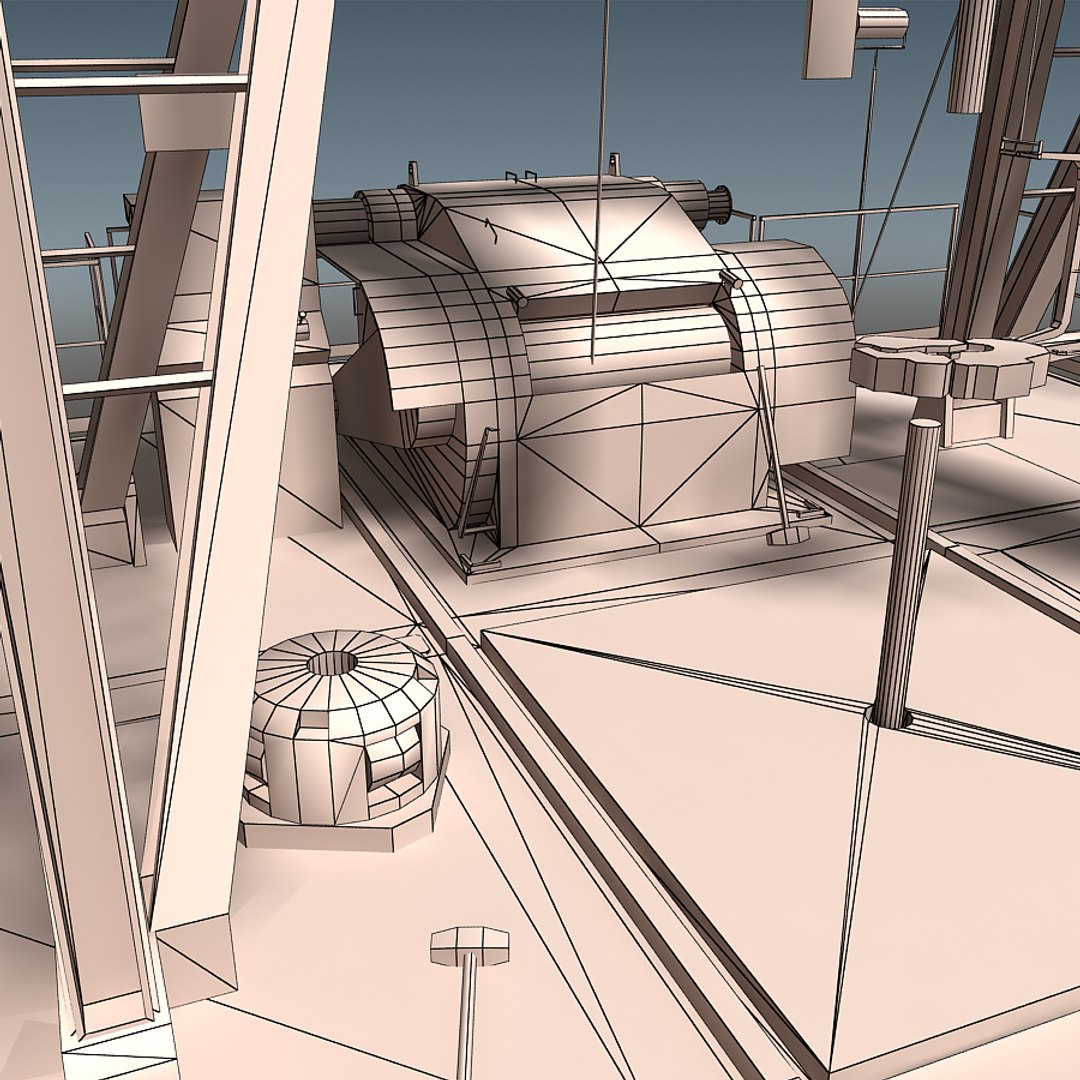Select the vertical fluted pipe through the floor
Image resolution: width=1080 pixels, height=1080 pixels.
[906, 574]
